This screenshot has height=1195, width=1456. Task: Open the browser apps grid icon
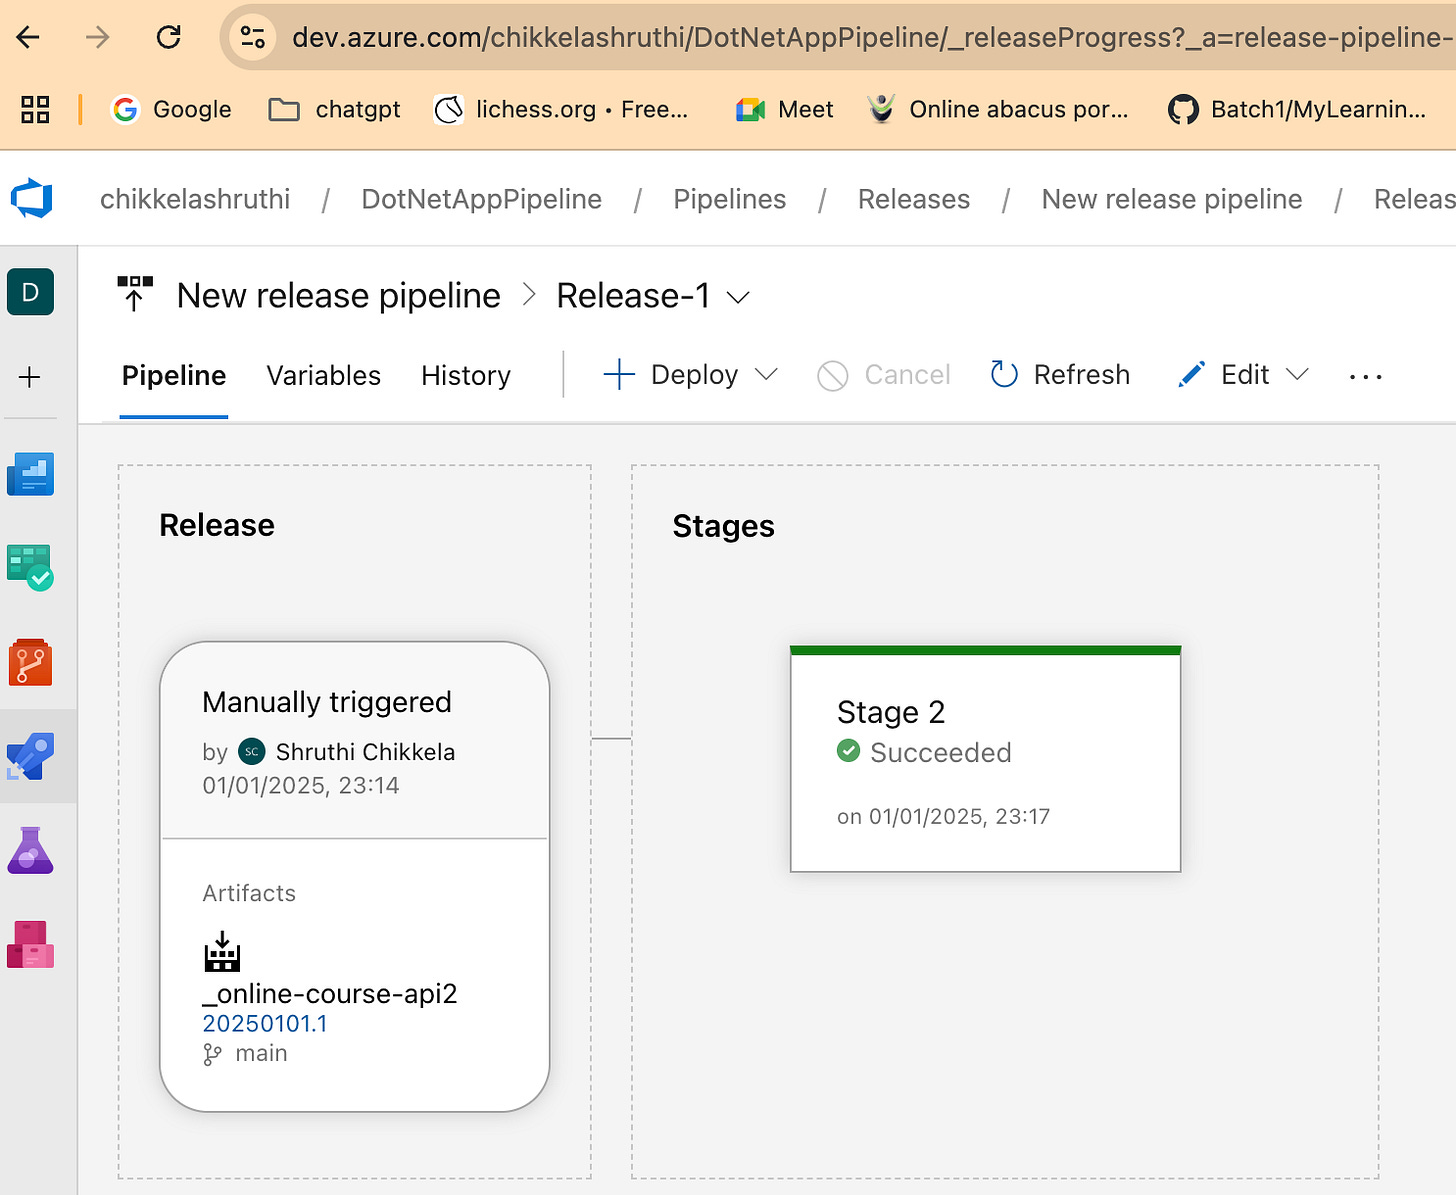point(36,109)
